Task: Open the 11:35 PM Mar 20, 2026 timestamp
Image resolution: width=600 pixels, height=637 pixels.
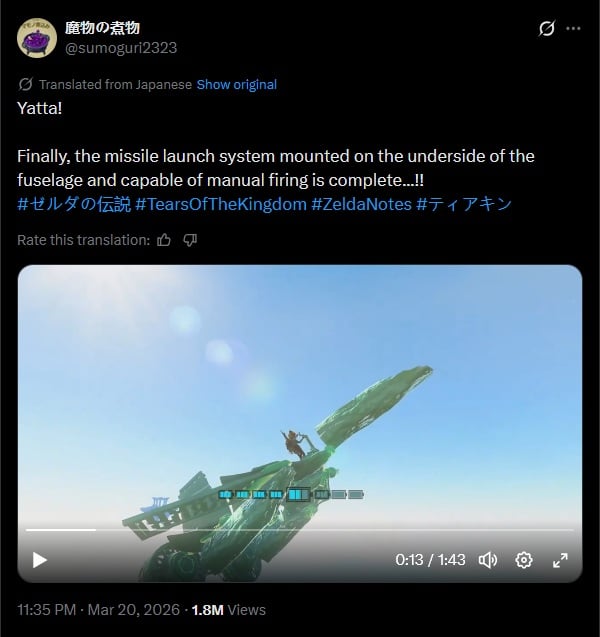Action: pos(99,610)
